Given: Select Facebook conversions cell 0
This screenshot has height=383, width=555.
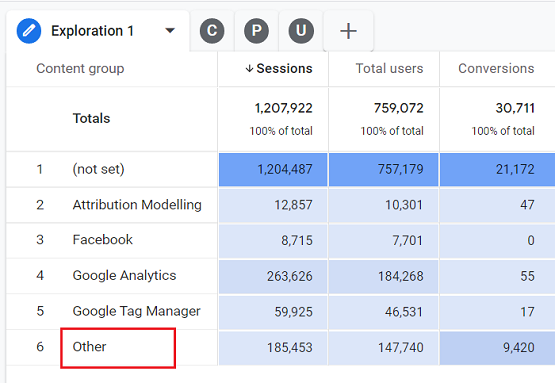Looking at the screenshot, I should (497, 241).
